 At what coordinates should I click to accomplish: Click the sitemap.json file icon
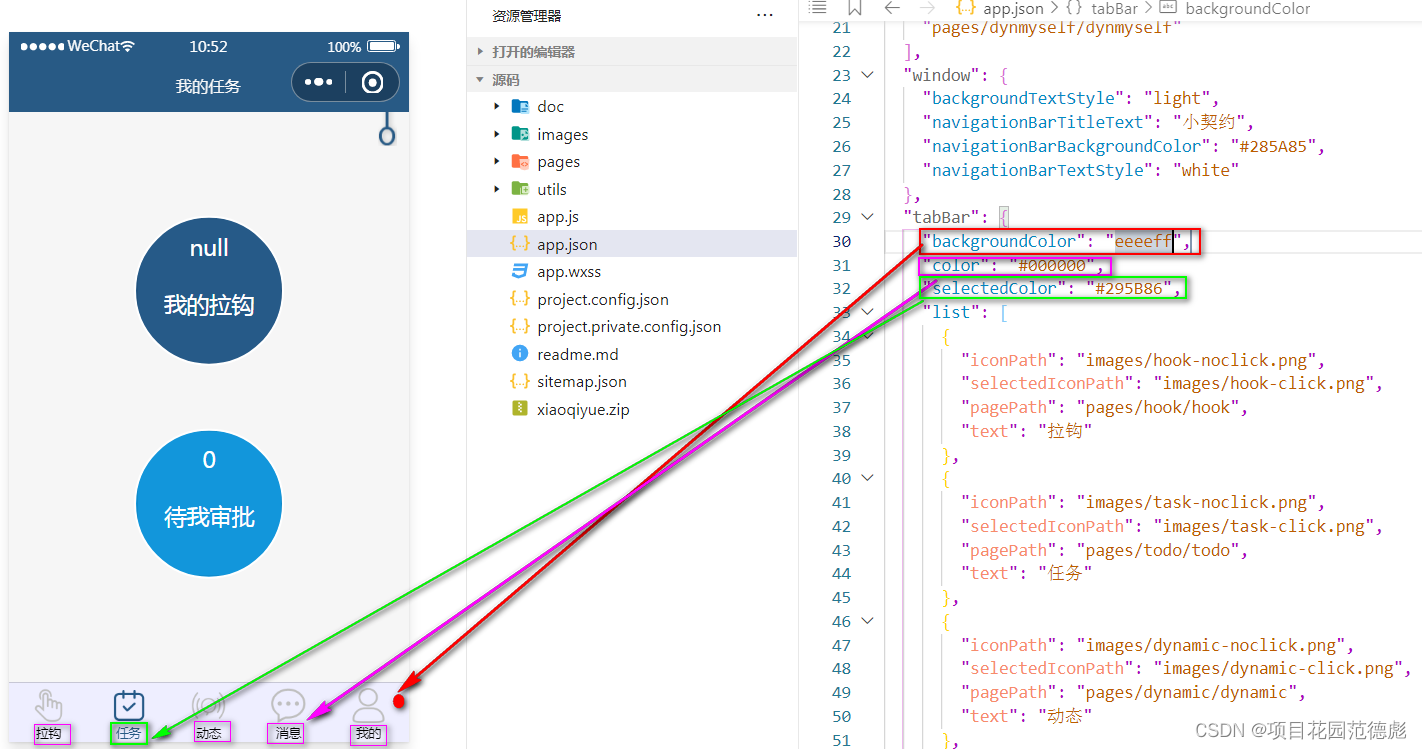tap(520, 381)
